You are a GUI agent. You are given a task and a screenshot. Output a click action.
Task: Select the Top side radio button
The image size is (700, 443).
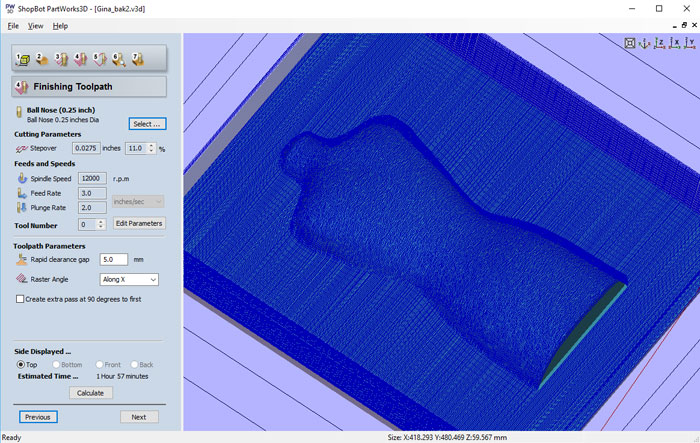pos(21,364)
